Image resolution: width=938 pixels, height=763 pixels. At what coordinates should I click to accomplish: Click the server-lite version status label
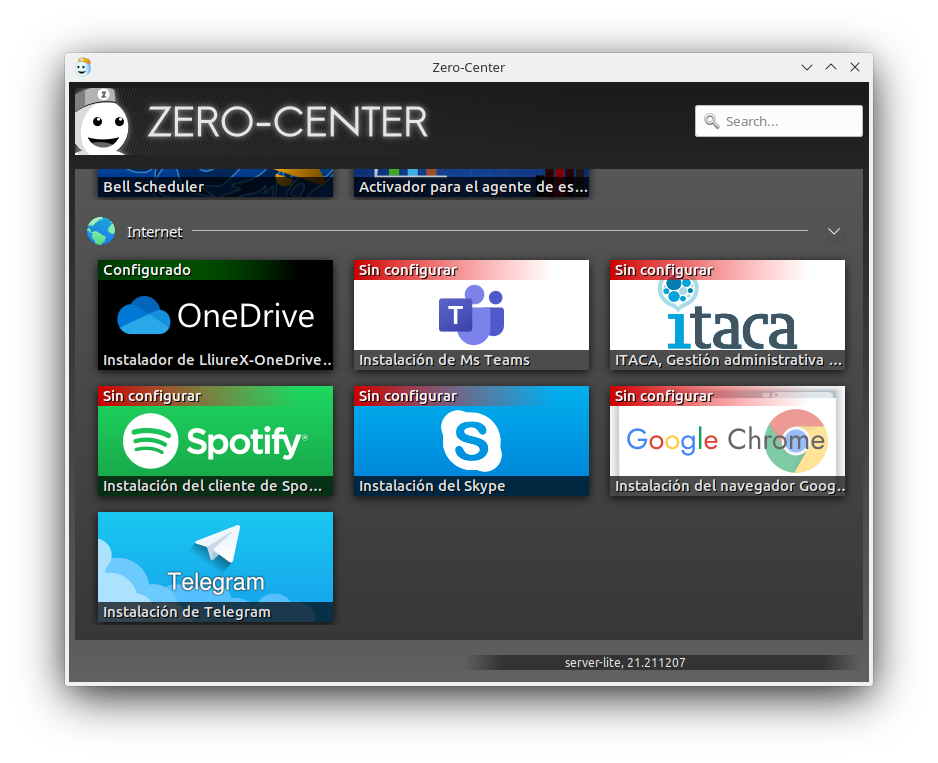click(x=625, y=663)
